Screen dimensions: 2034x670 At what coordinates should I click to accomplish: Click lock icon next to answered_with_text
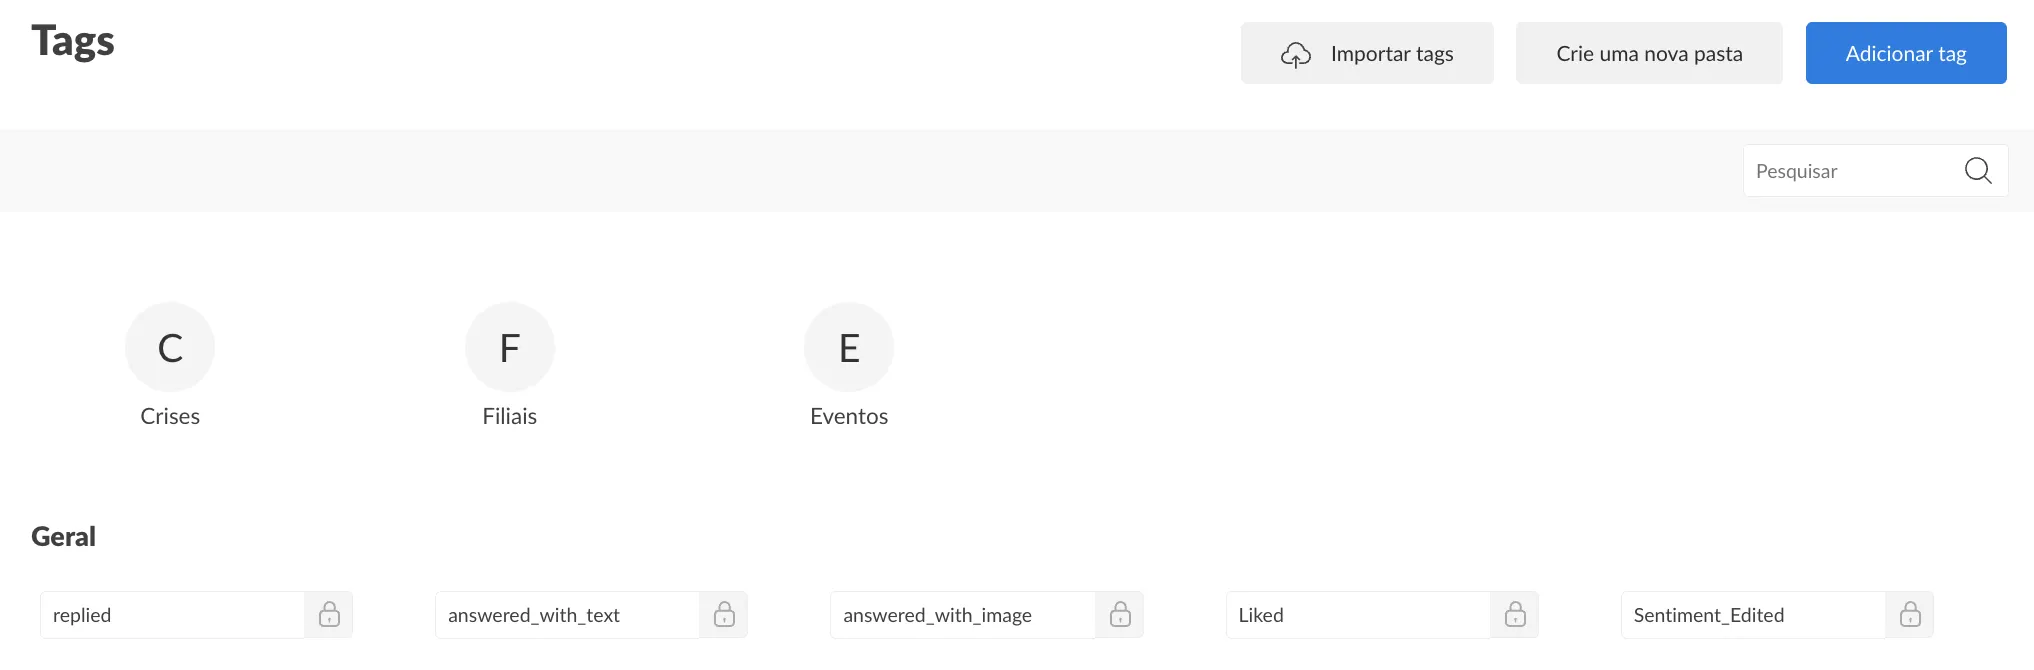click(724, 614)
